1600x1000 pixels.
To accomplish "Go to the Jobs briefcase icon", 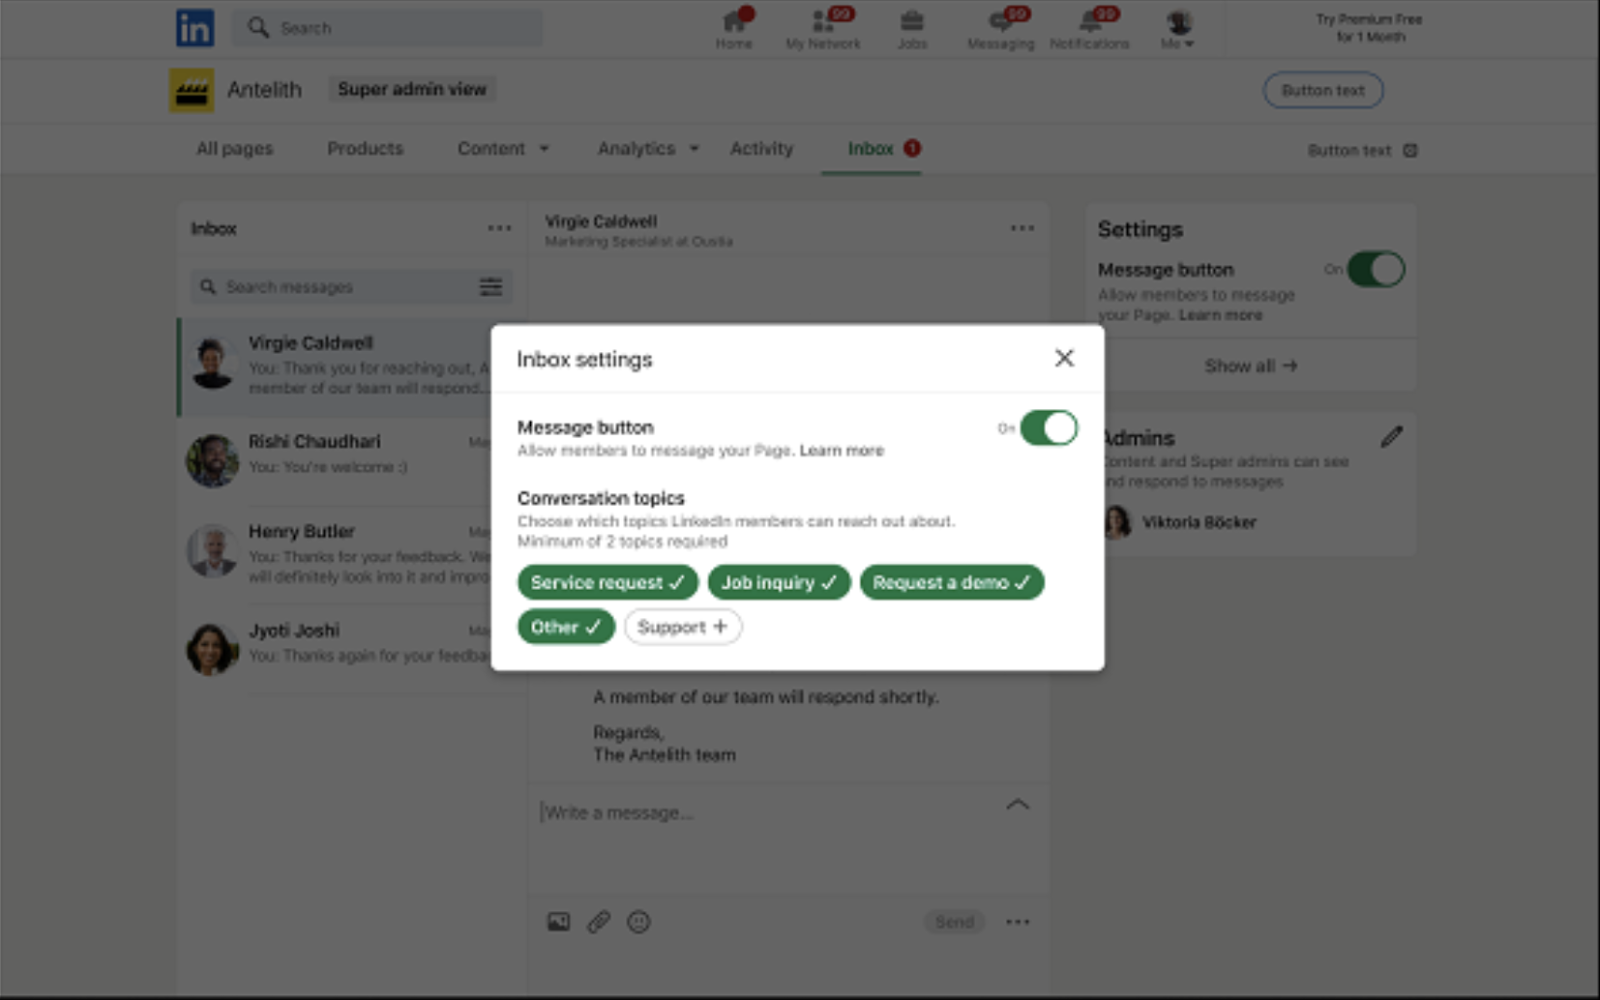I will click(912, 29).
